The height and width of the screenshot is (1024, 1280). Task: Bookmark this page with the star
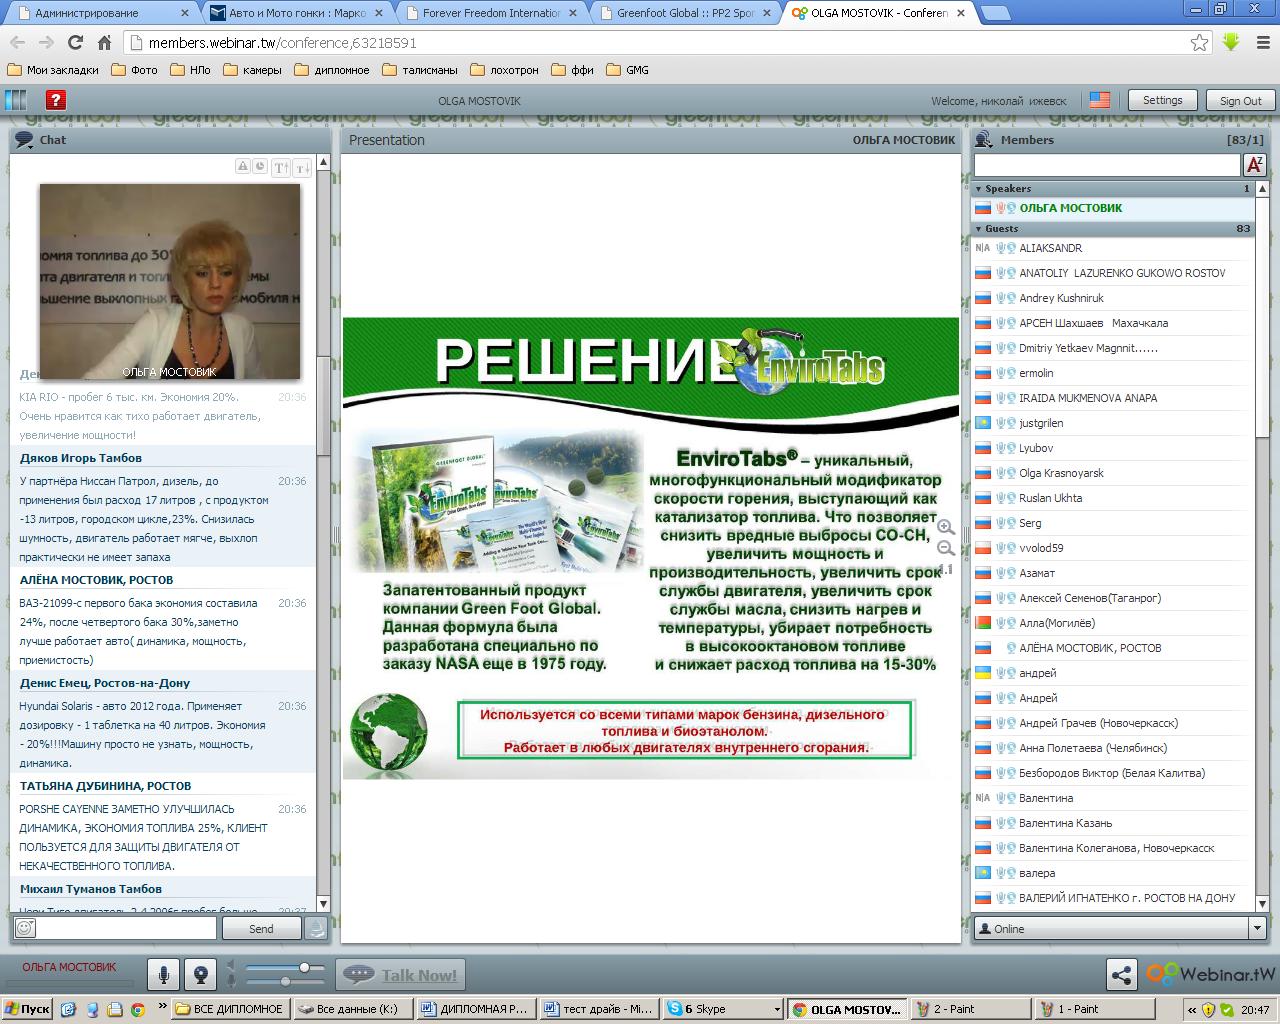(1199, 43)
